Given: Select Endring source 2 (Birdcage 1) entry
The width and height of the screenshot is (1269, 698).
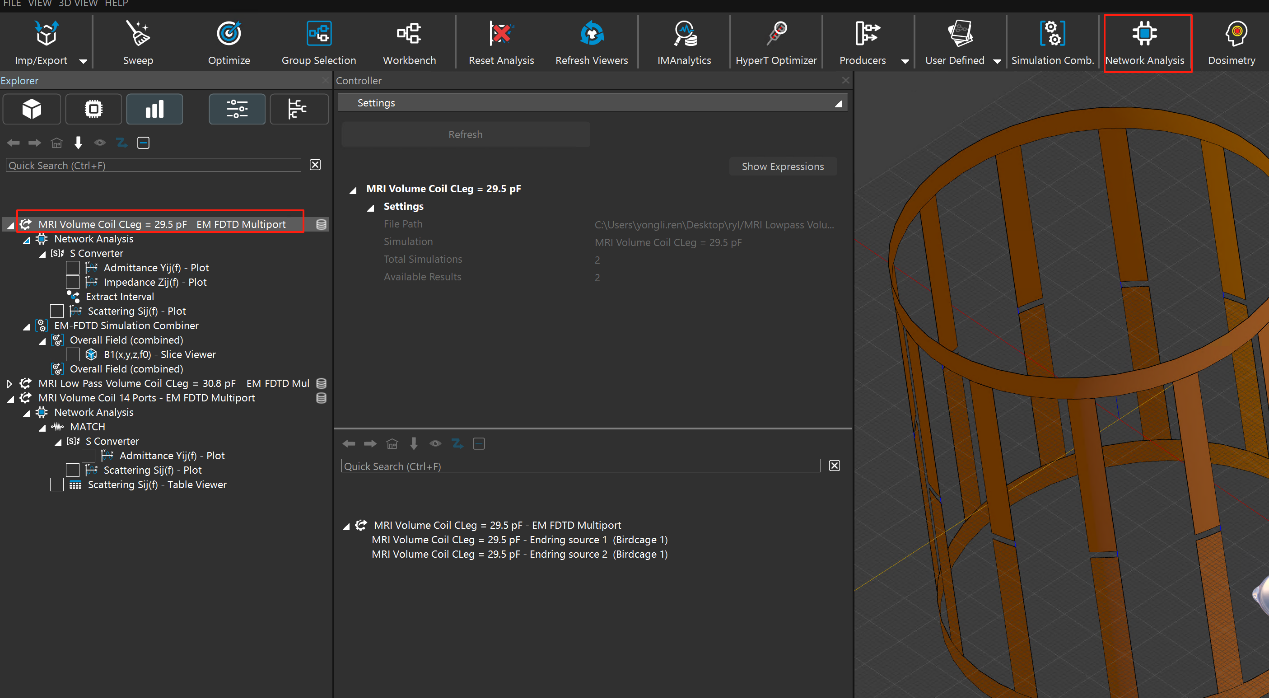Looking at the screenshot, I should pos(519,554).
